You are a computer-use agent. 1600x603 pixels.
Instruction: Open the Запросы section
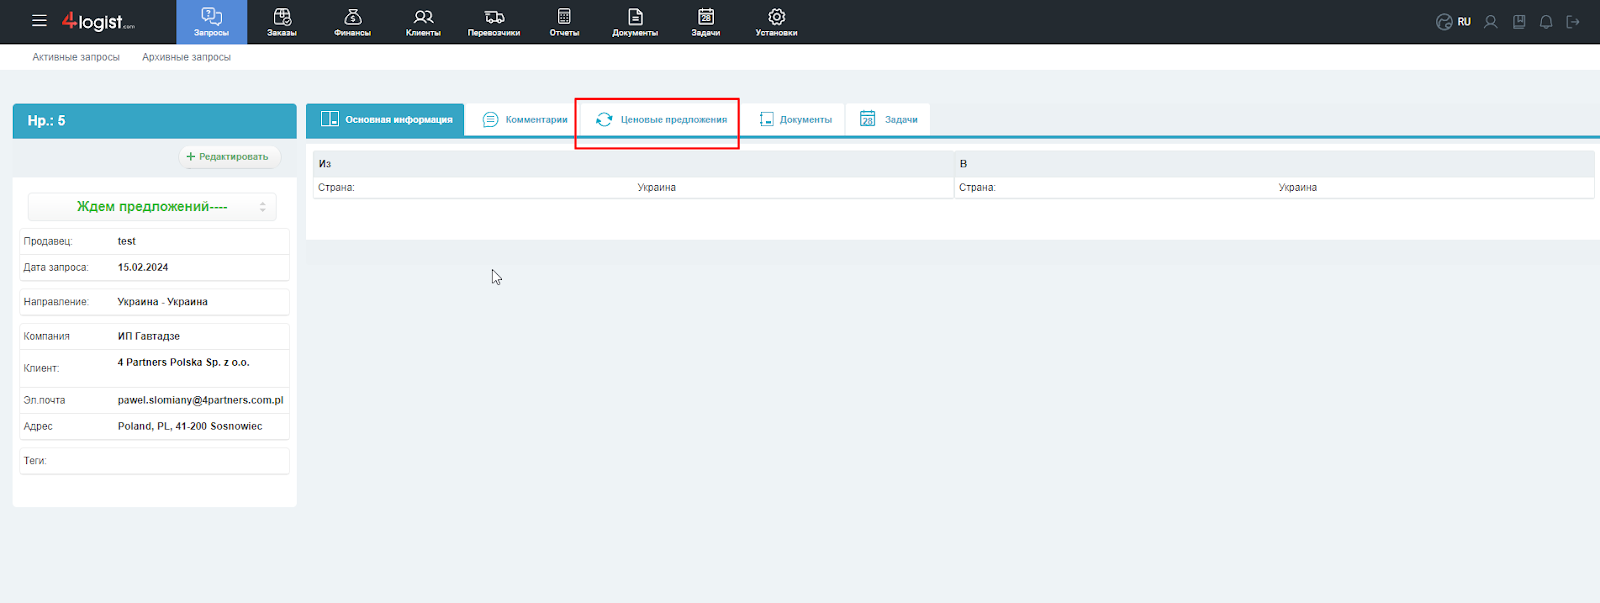[x=211, y=22]
